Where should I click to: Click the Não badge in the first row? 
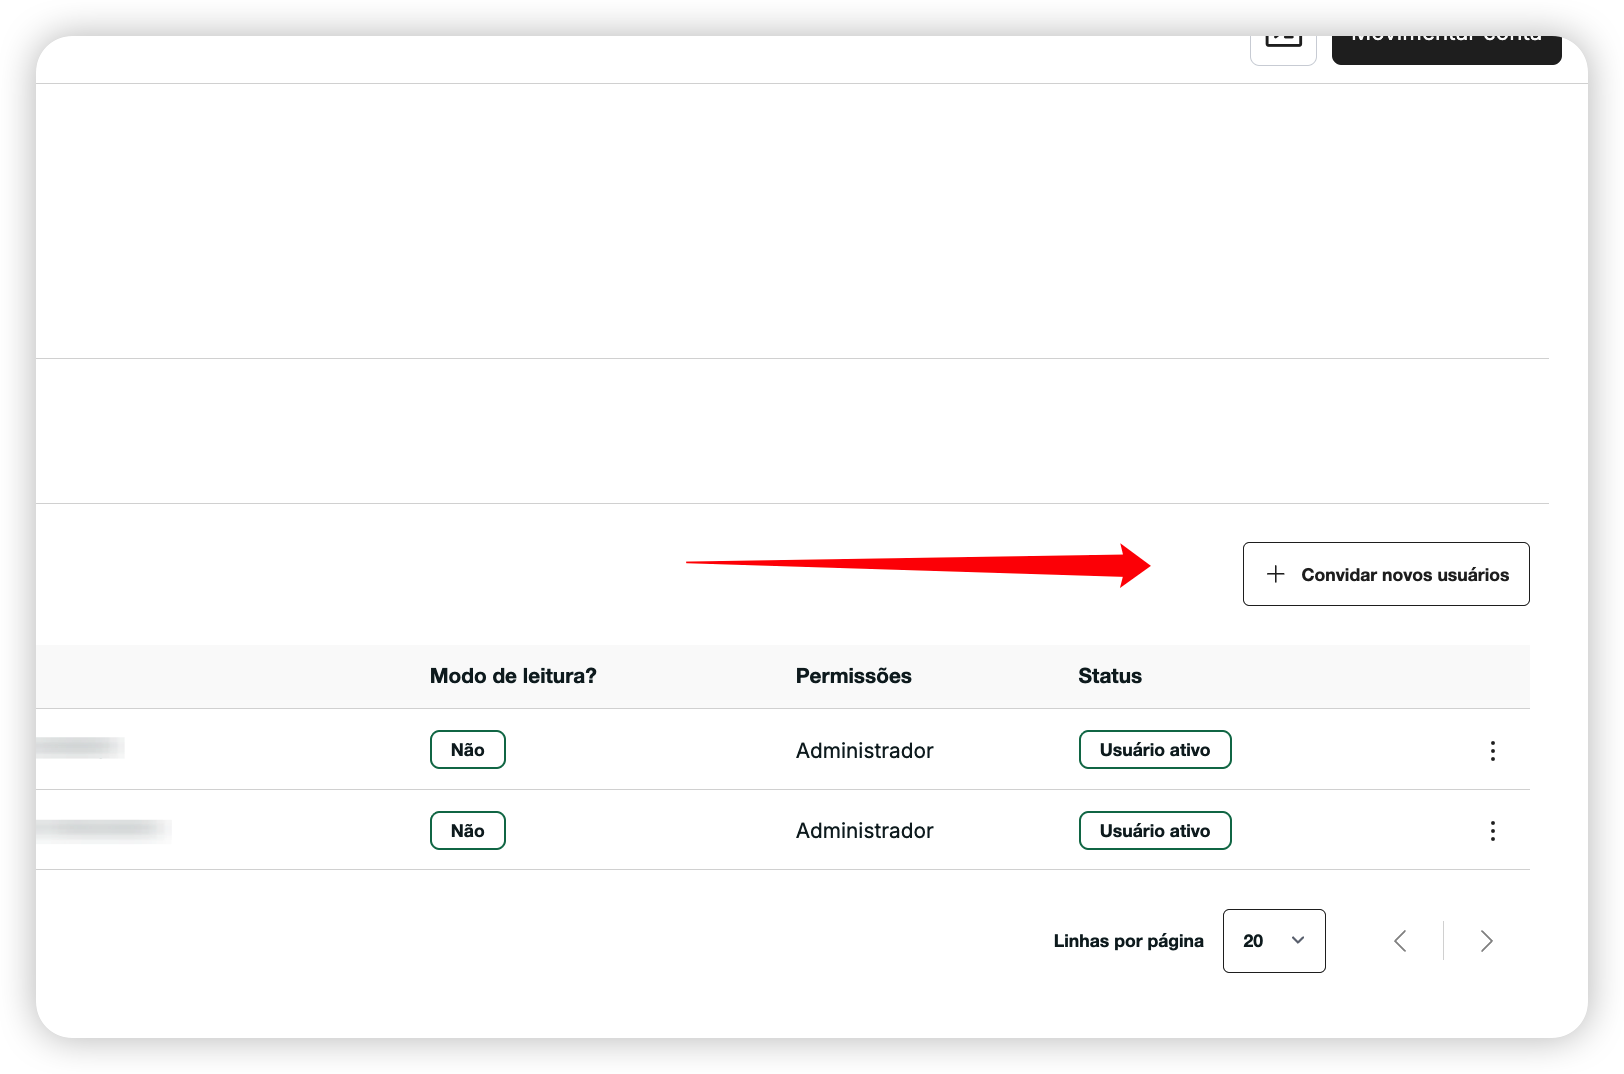pos(467,750)
